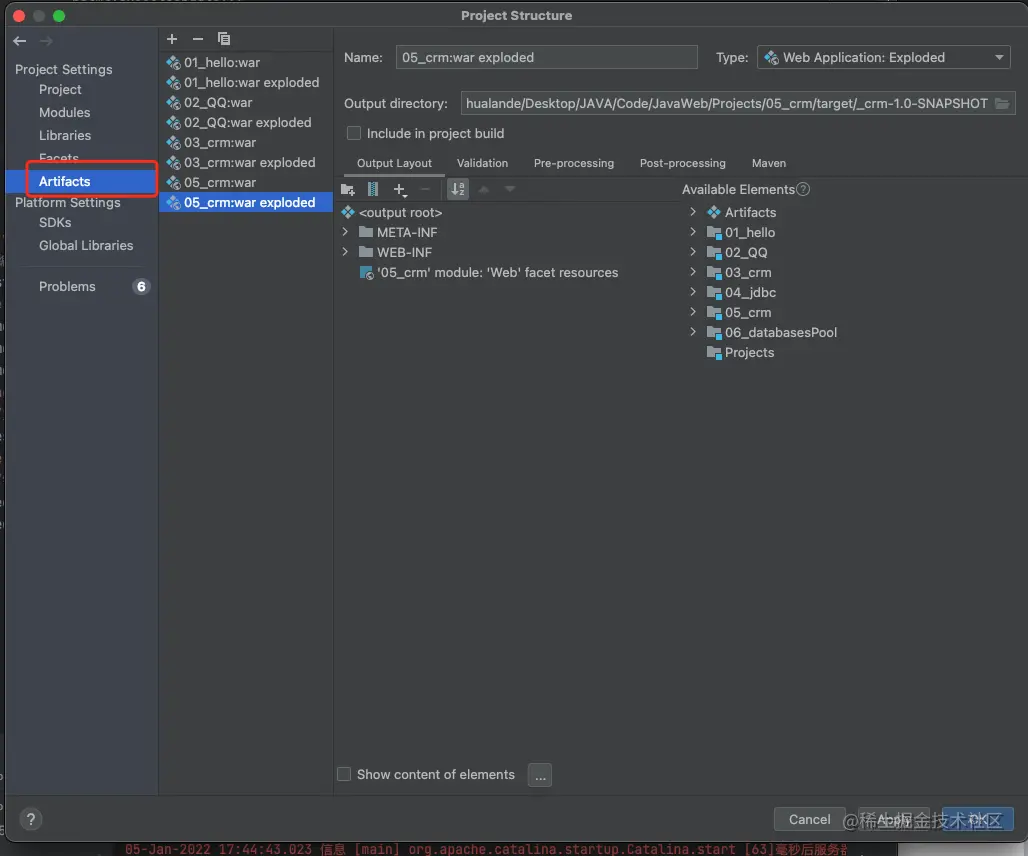Go back with the left arrow
Screen dimensions: 1028x856
point(20,41)
